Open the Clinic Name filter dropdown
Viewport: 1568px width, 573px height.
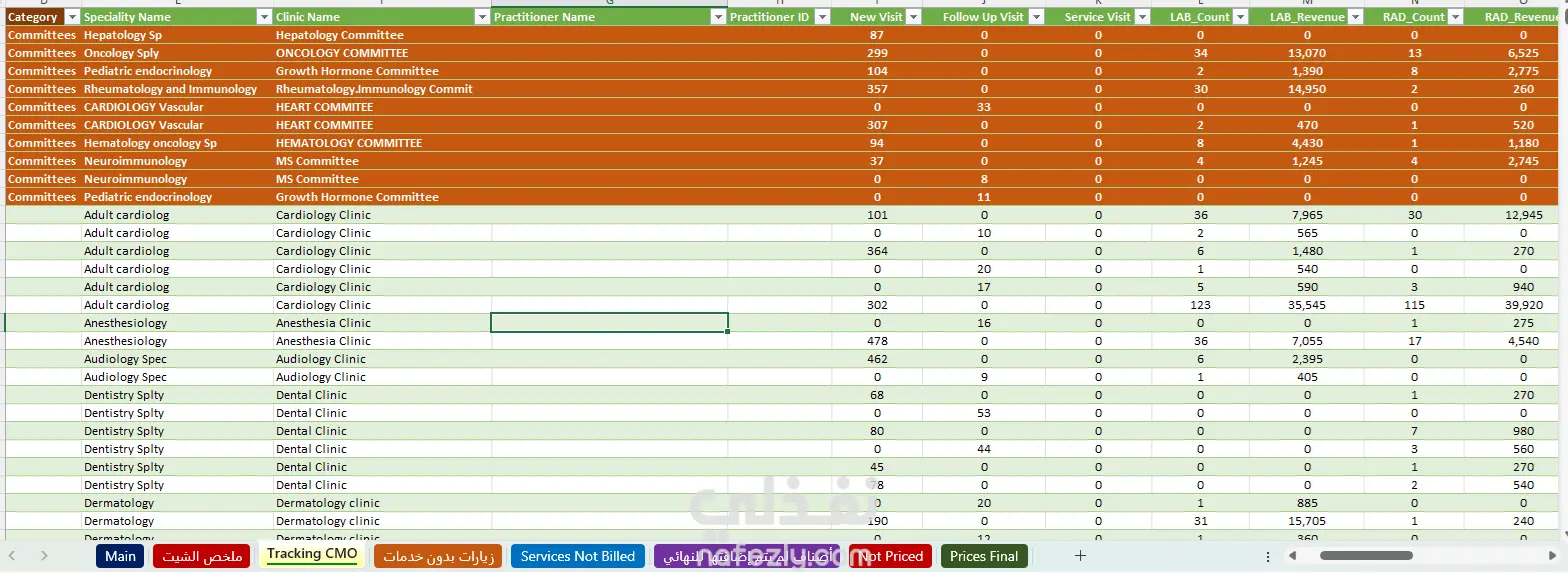coord(483,17)
